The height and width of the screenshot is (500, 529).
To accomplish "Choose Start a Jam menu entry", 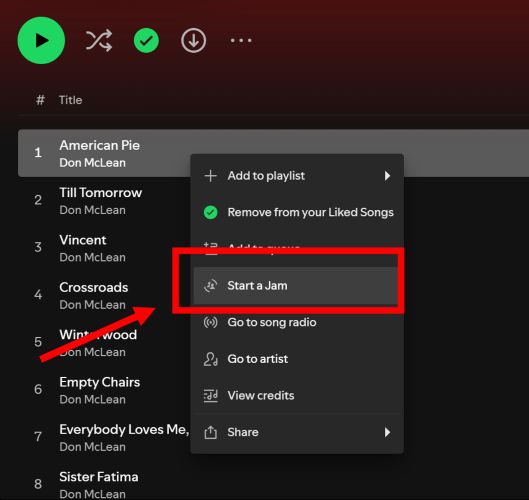I will [x=296, y=286].
